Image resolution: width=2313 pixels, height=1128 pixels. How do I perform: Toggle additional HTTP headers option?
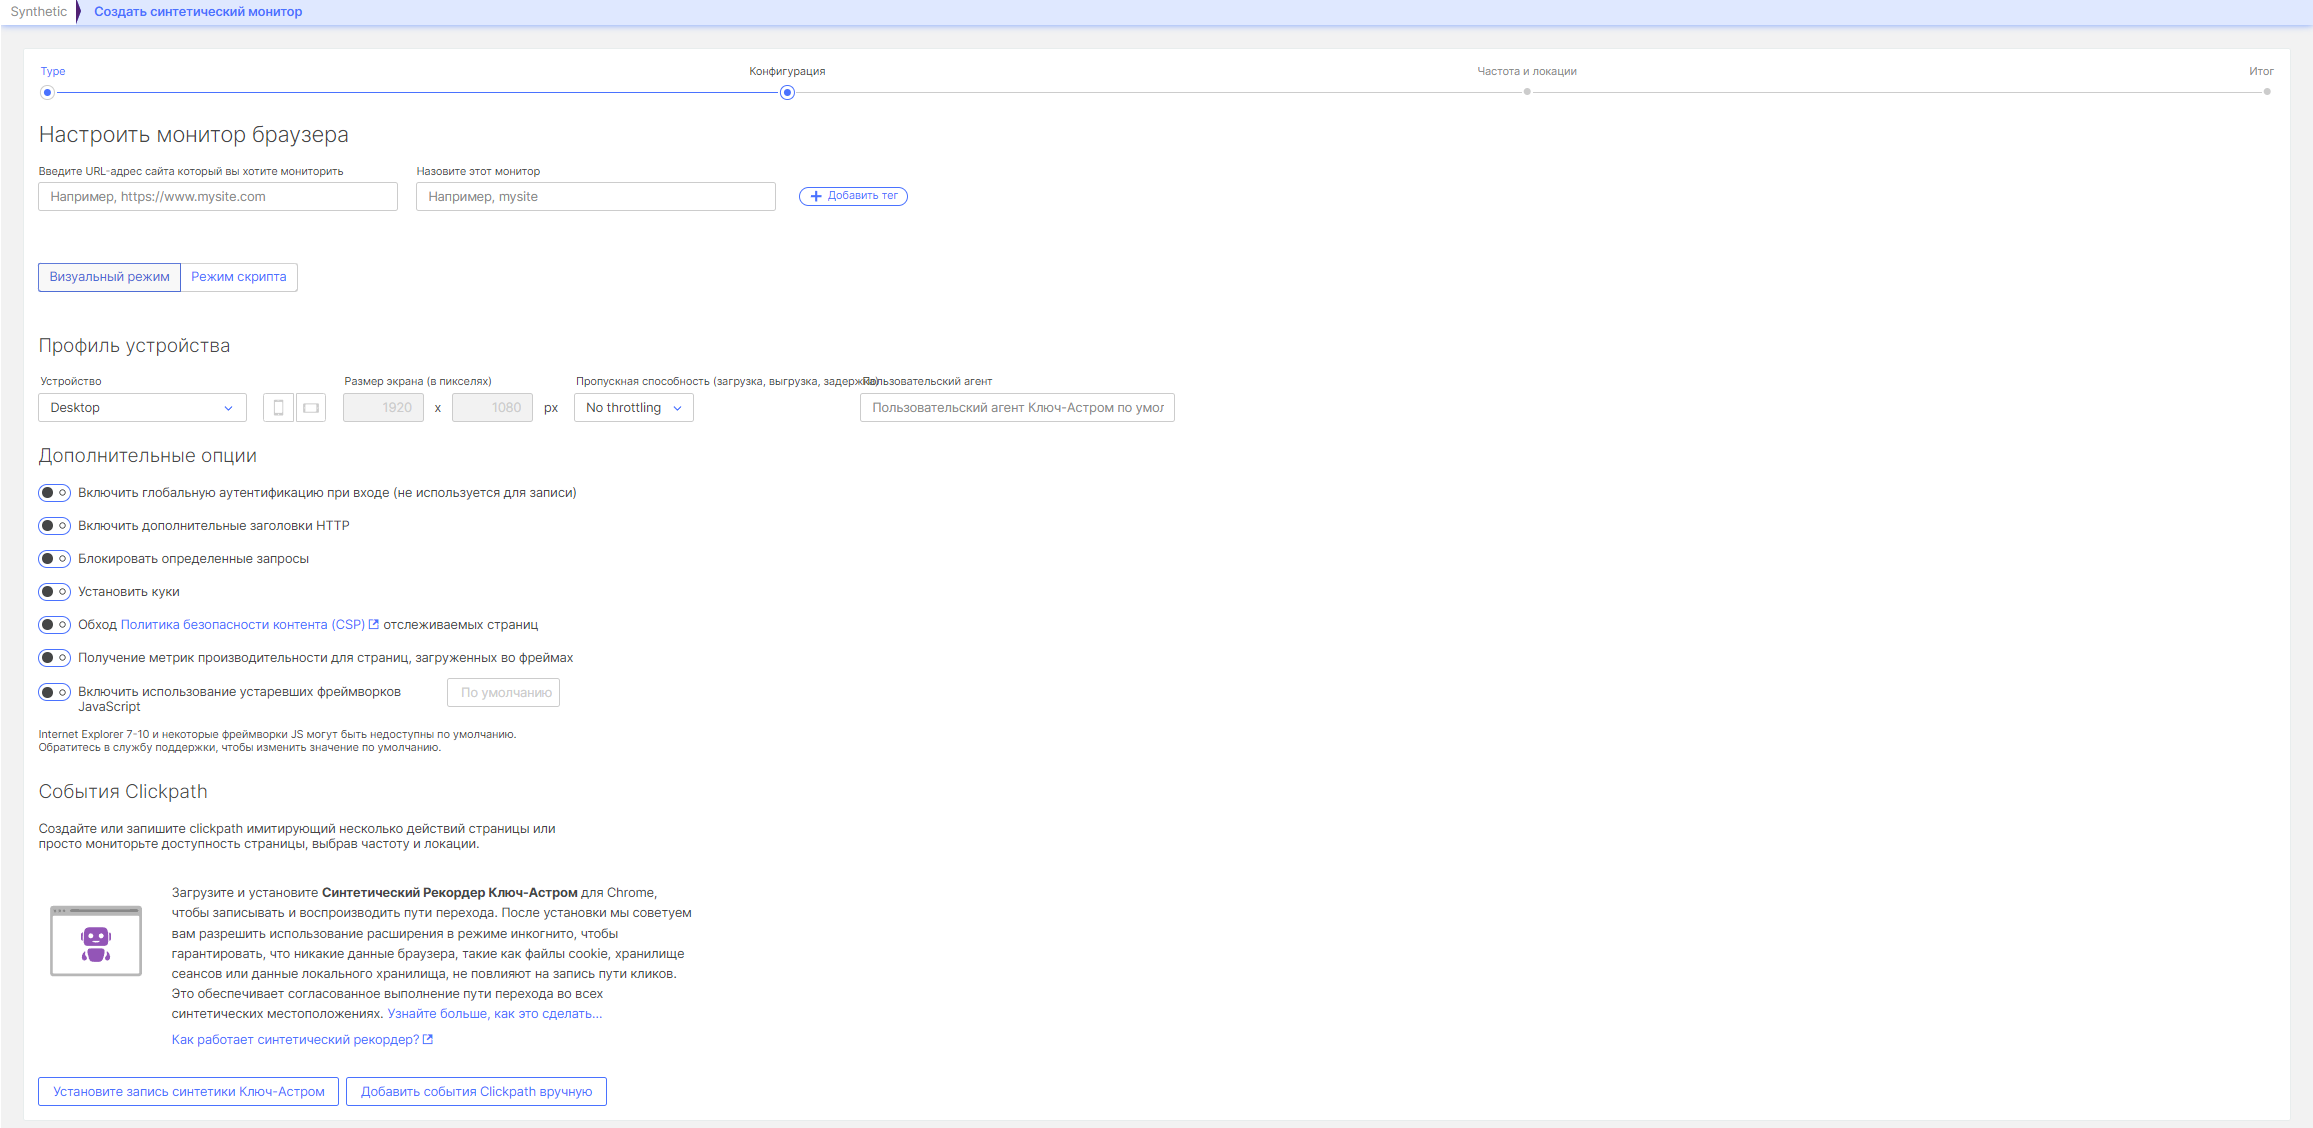[54, 526]
